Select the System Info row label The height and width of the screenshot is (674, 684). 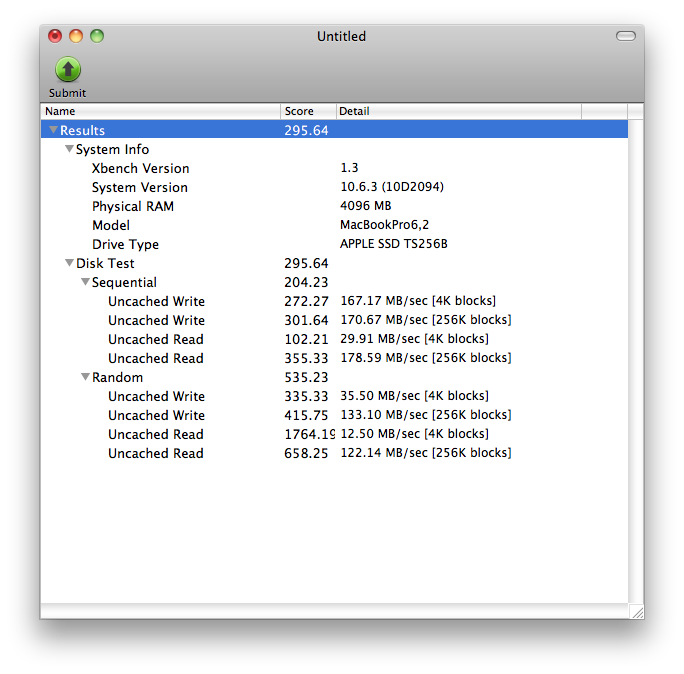pyautogui.click(x=113, y=149)
